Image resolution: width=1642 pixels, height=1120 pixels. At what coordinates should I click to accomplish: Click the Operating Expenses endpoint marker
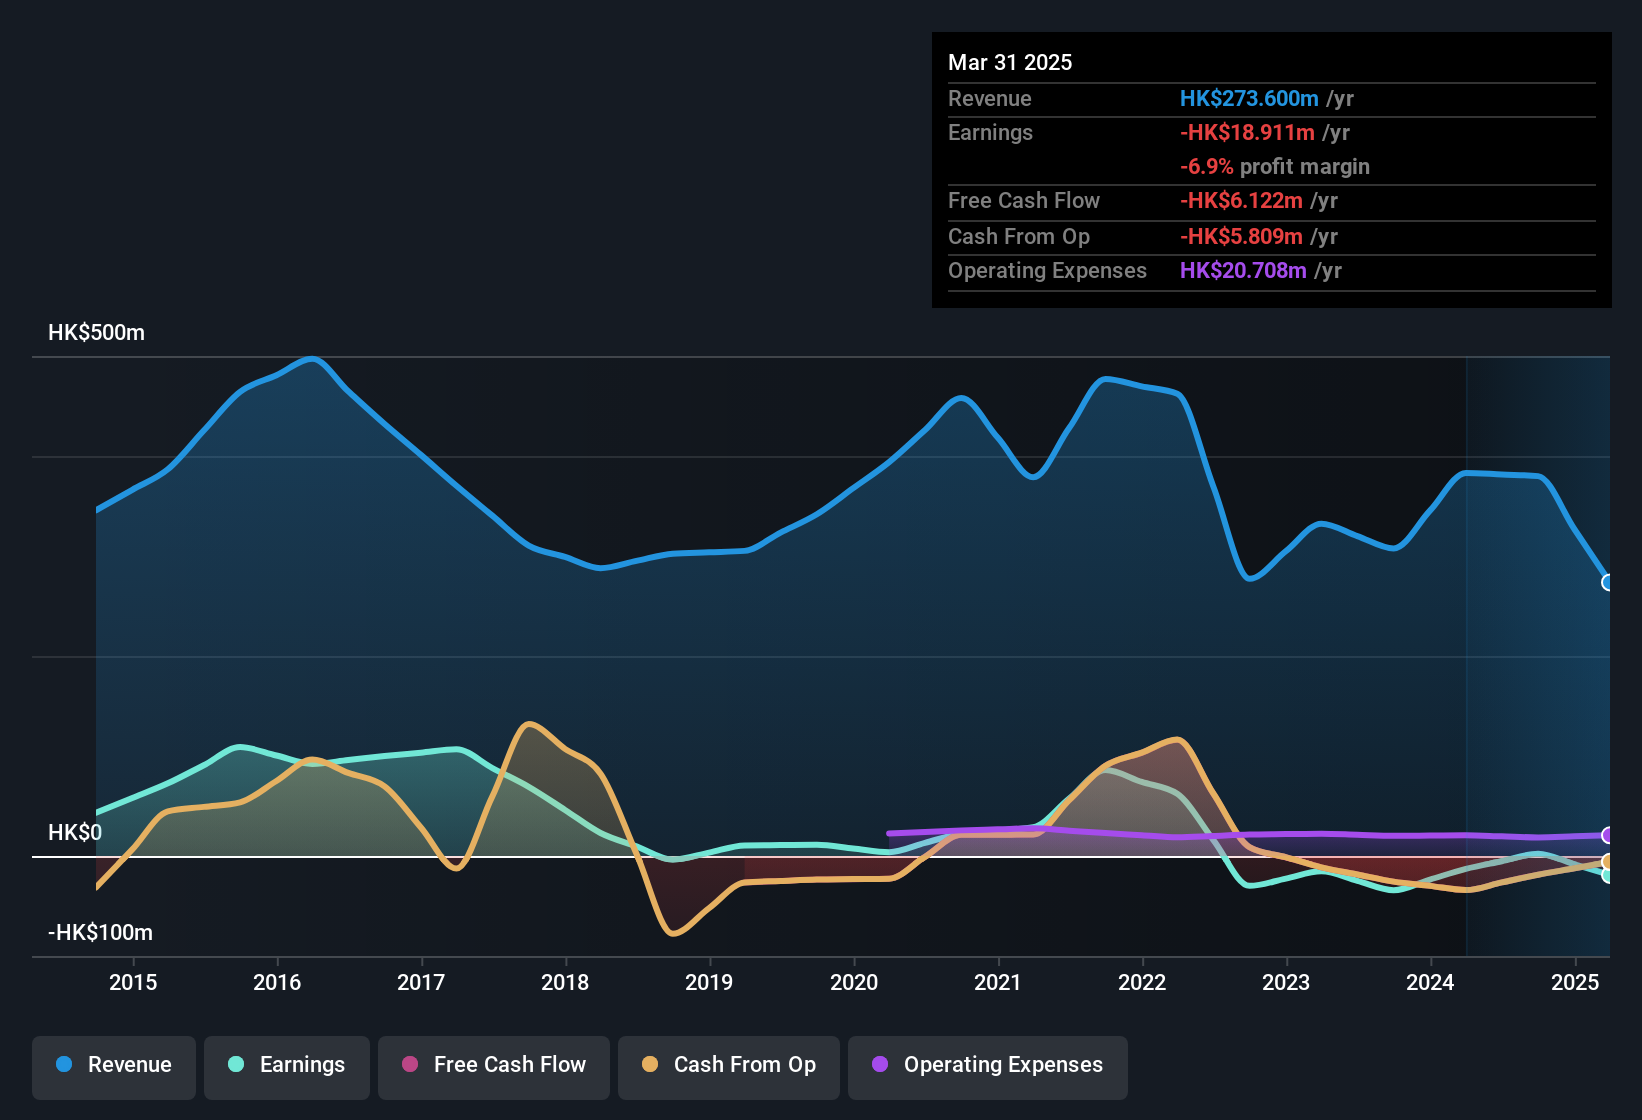click(x=1608, y=835)
